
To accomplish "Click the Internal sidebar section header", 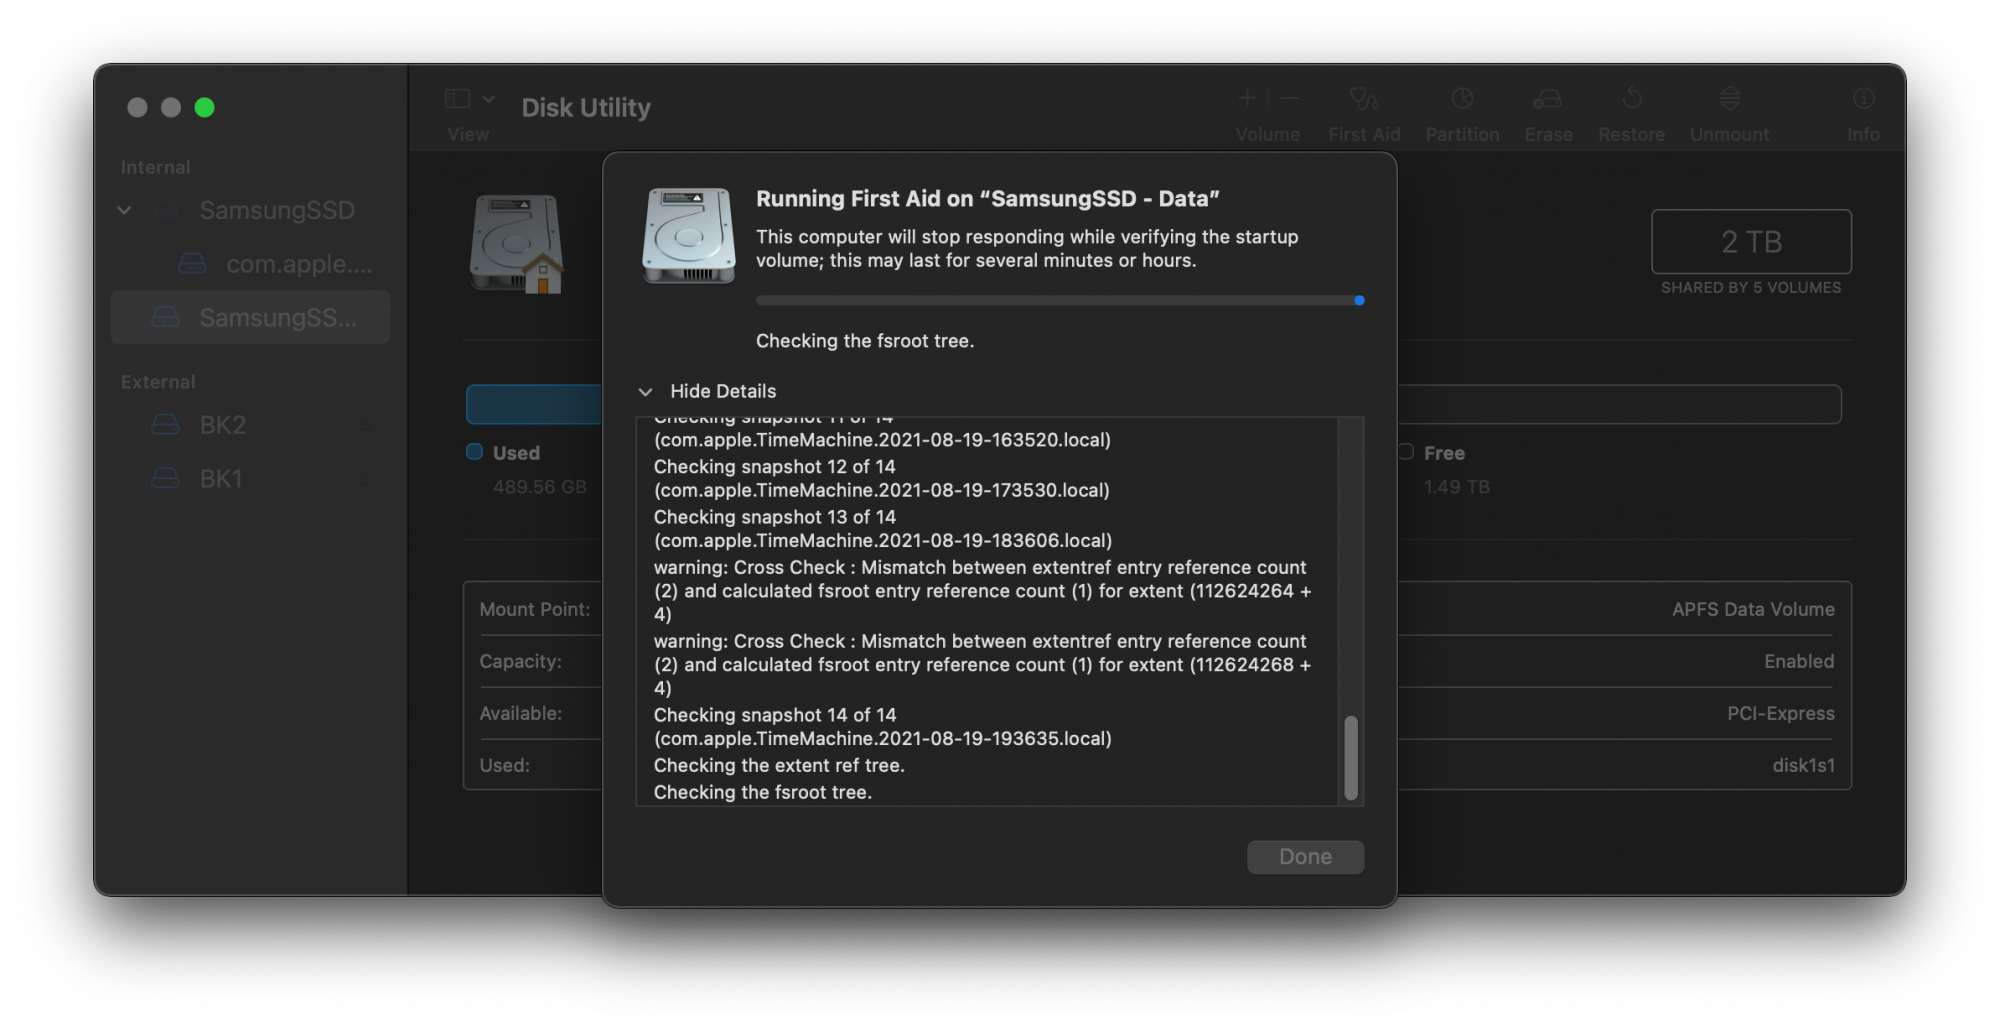I will point(155,167).
